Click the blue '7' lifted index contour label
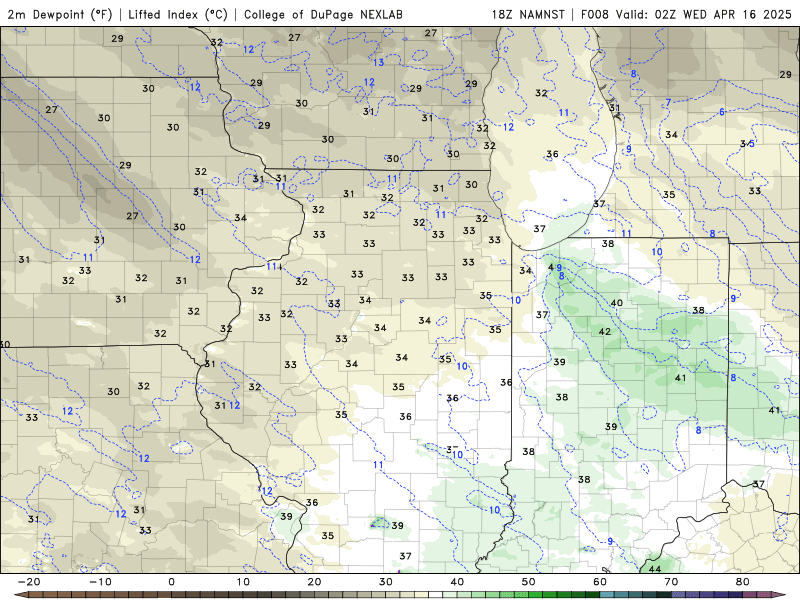This screenshot has width=800, height=600. click(x=668, y=103)
